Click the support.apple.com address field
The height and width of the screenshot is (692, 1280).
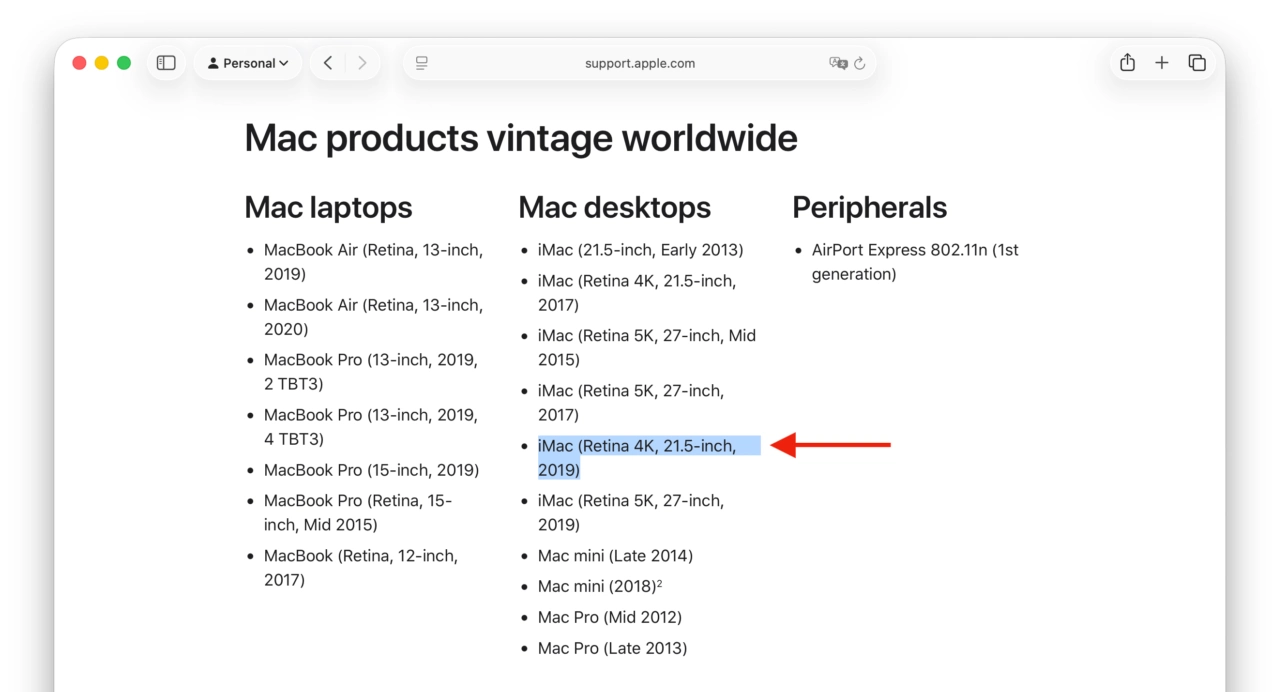click(x=640, y=63)
